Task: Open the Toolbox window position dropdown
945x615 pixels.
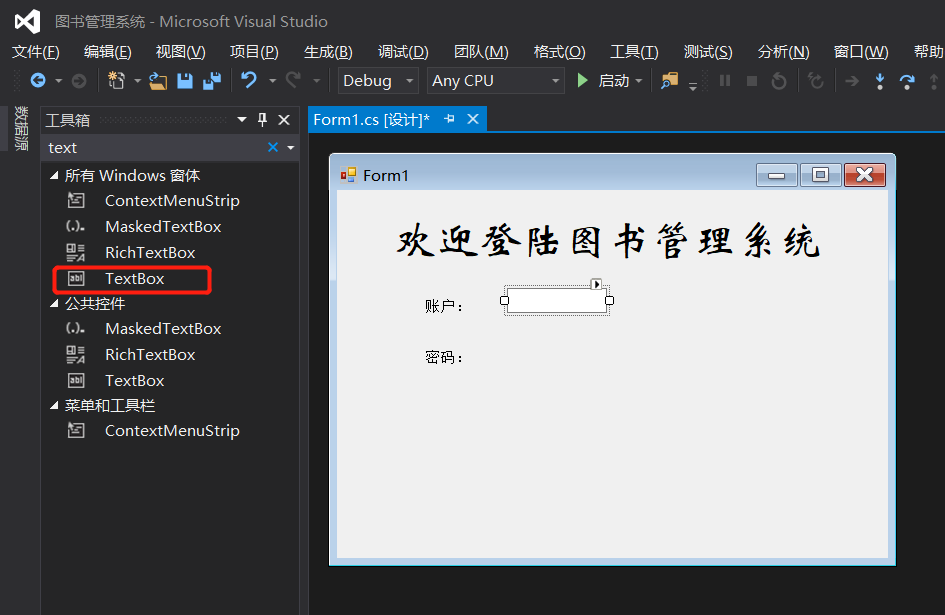Action: coord(242,119)
